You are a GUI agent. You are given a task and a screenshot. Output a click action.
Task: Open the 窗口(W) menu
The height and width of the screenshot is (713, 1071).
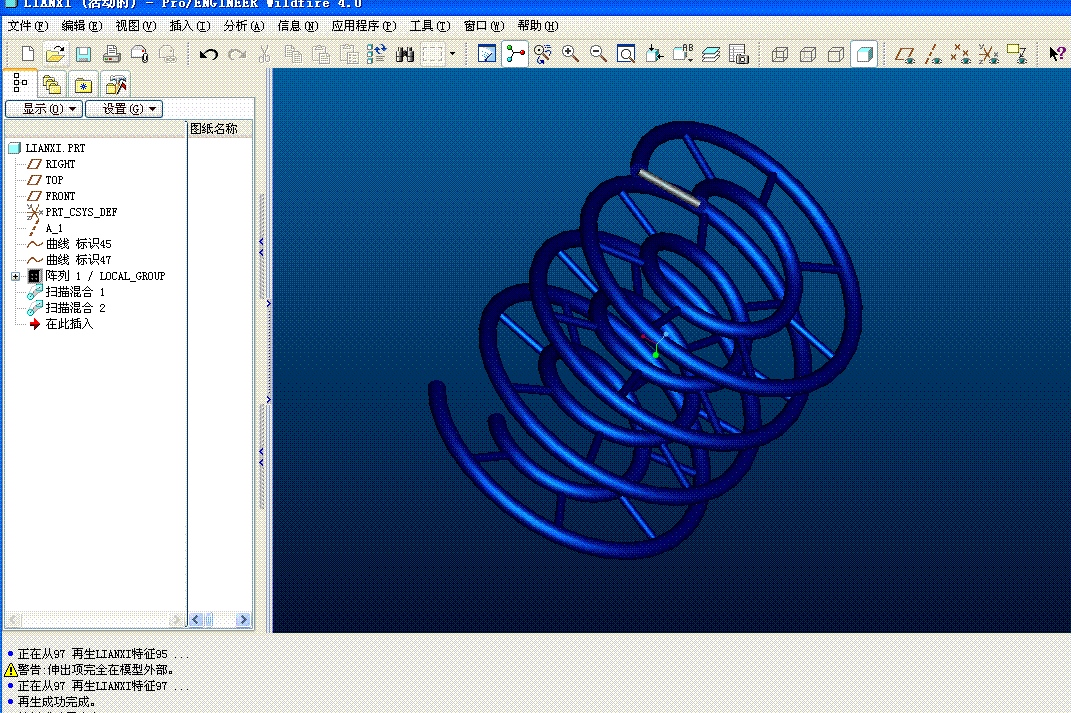pyautogui.click(x=484, y=26)
